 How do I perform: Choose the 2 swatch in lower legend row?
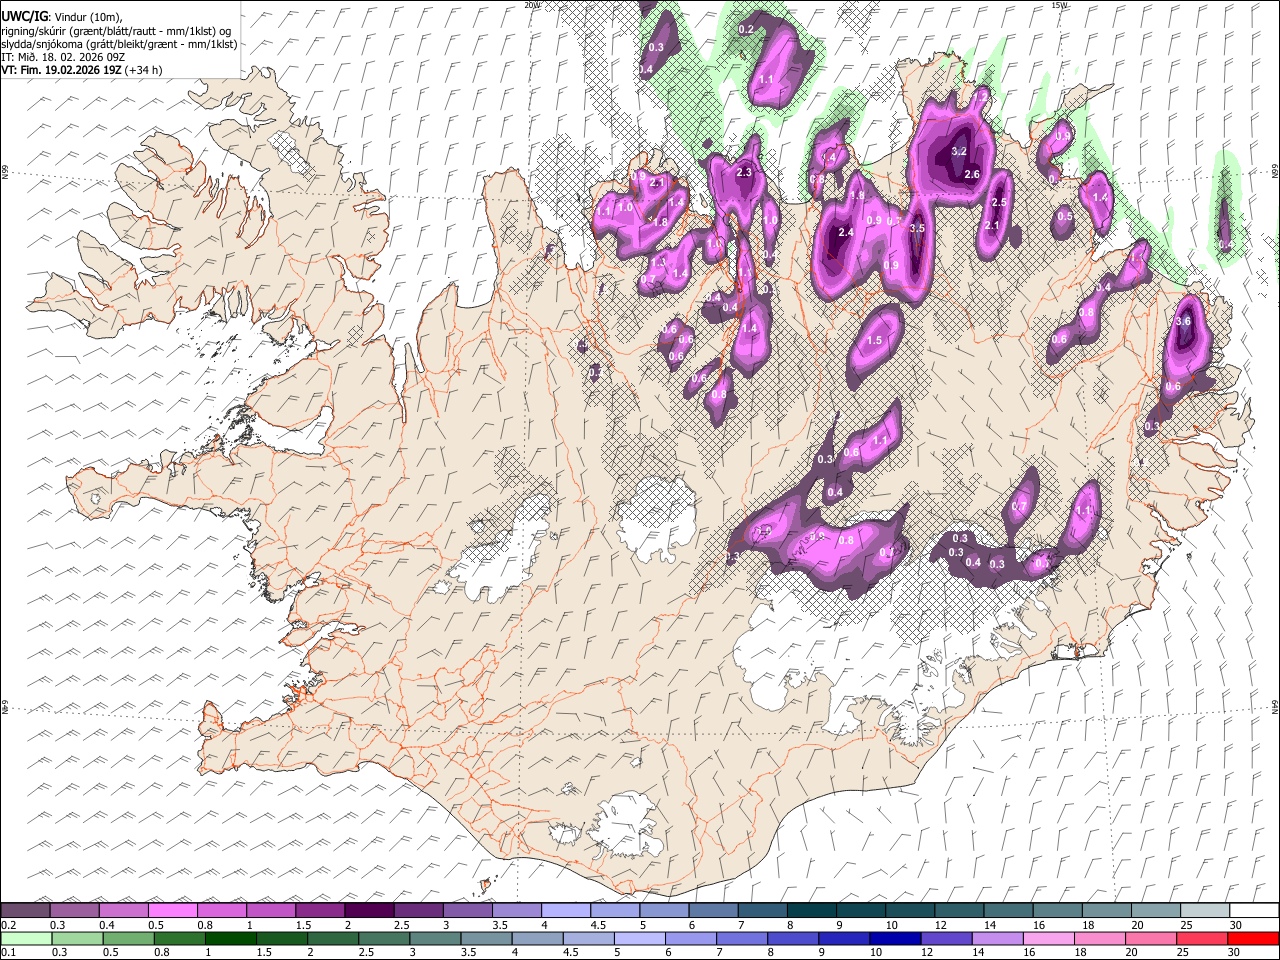pos(333,938)
